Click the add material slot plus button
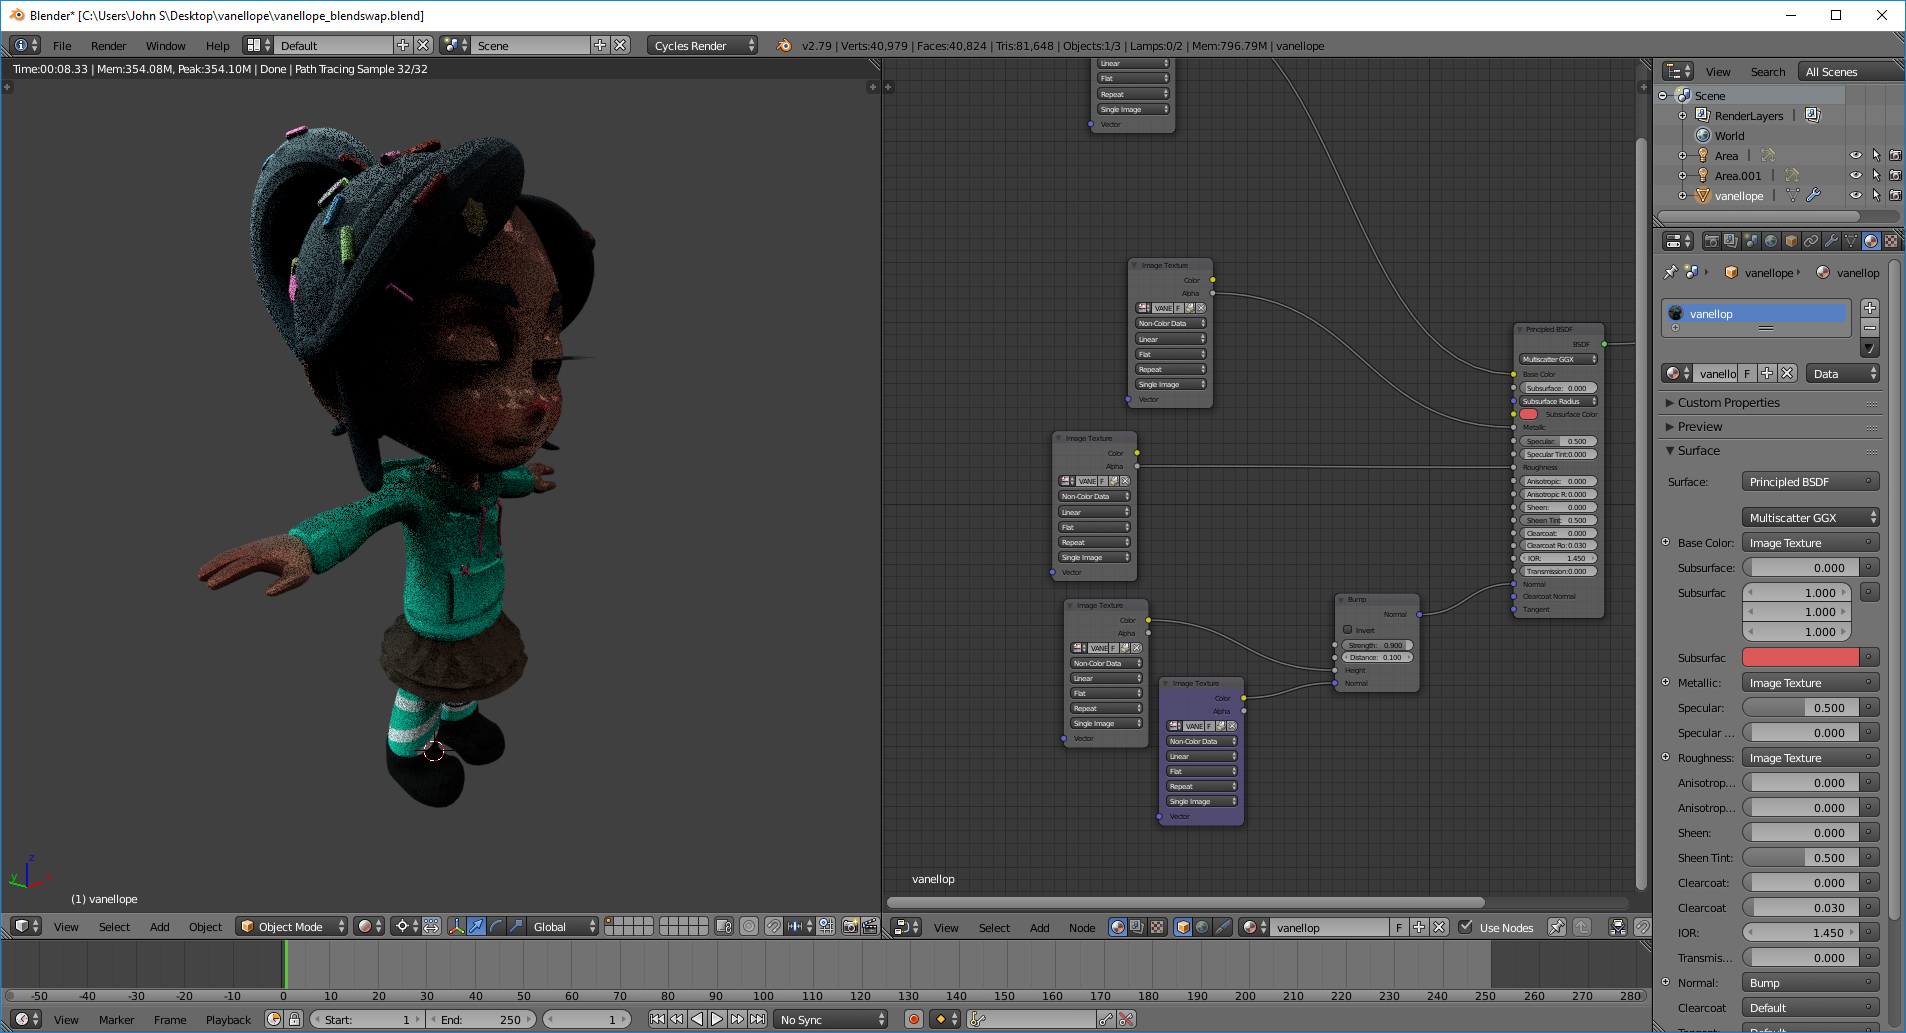The height and width of the screenshot is (1033, 1906). pos(1870,308)
